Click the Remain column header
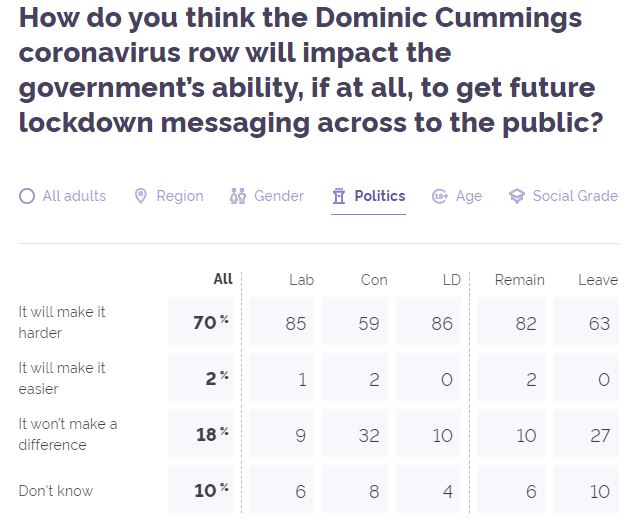The width and height of the screenshot is (634, 530). tap(519, 280)
